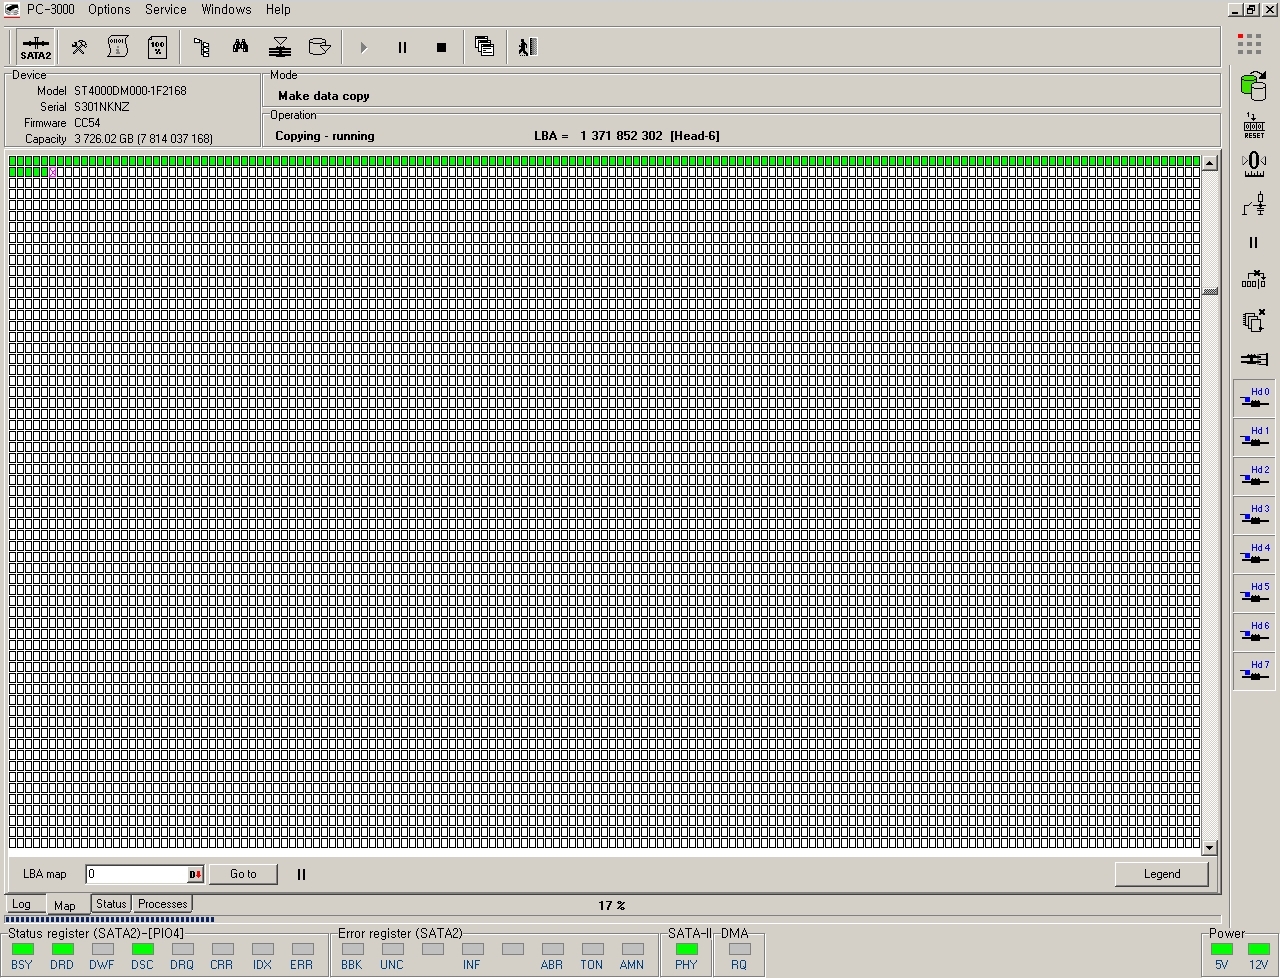The width and height of the screenshot is (1280, 978).
Task: Open the Options menu
Action: 109,9
